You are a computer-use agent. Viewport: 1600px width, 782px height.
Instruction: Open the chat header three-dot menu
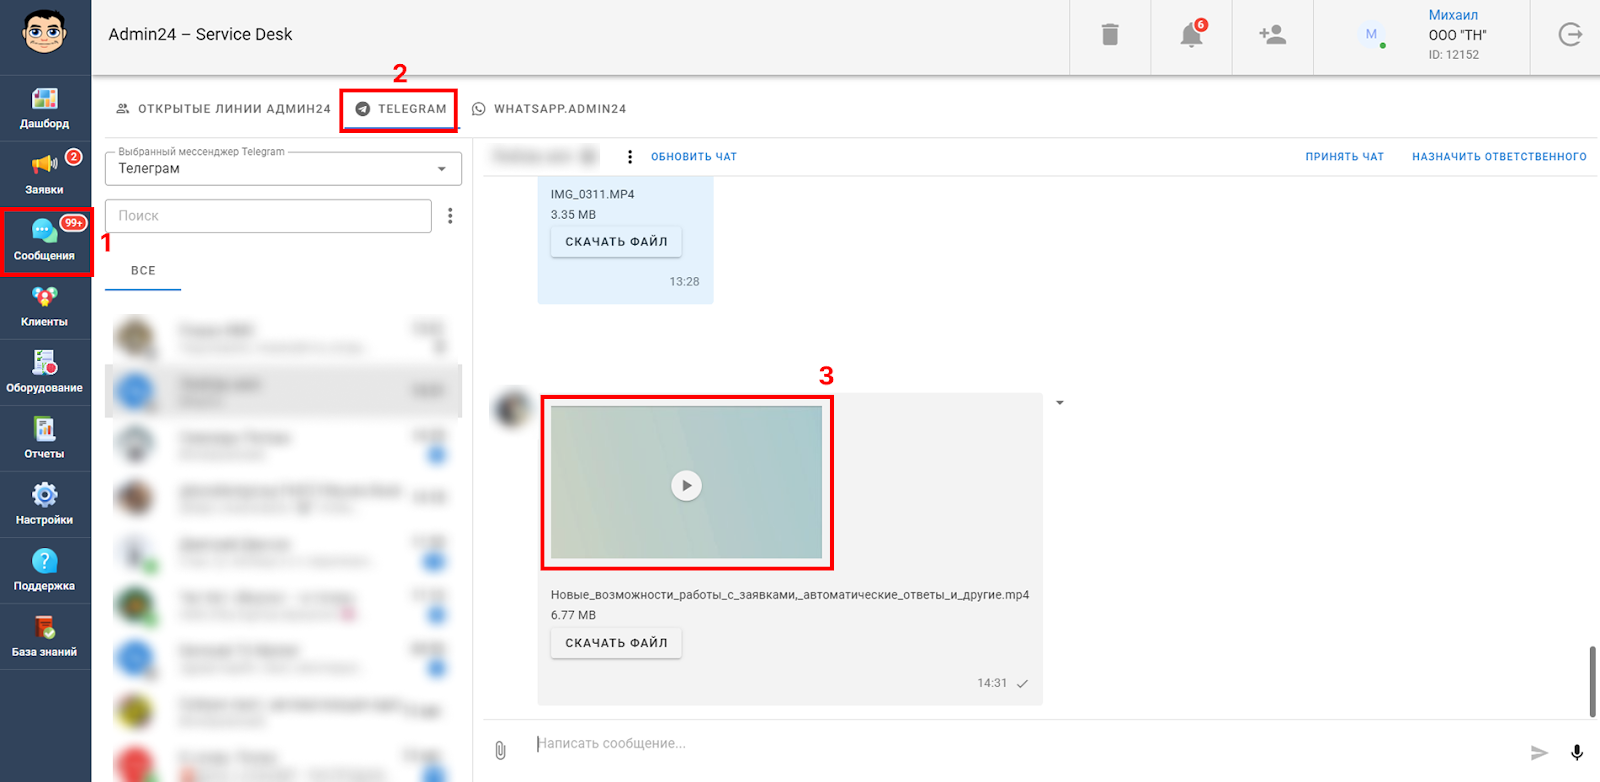coord(629,157)
